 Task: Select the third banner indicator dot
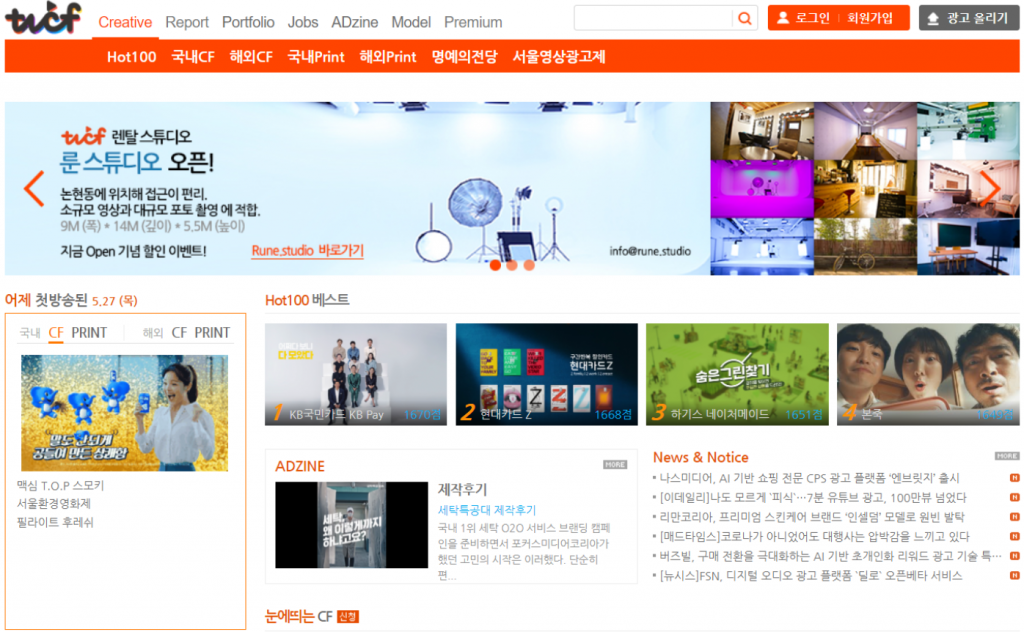point(529,265)
